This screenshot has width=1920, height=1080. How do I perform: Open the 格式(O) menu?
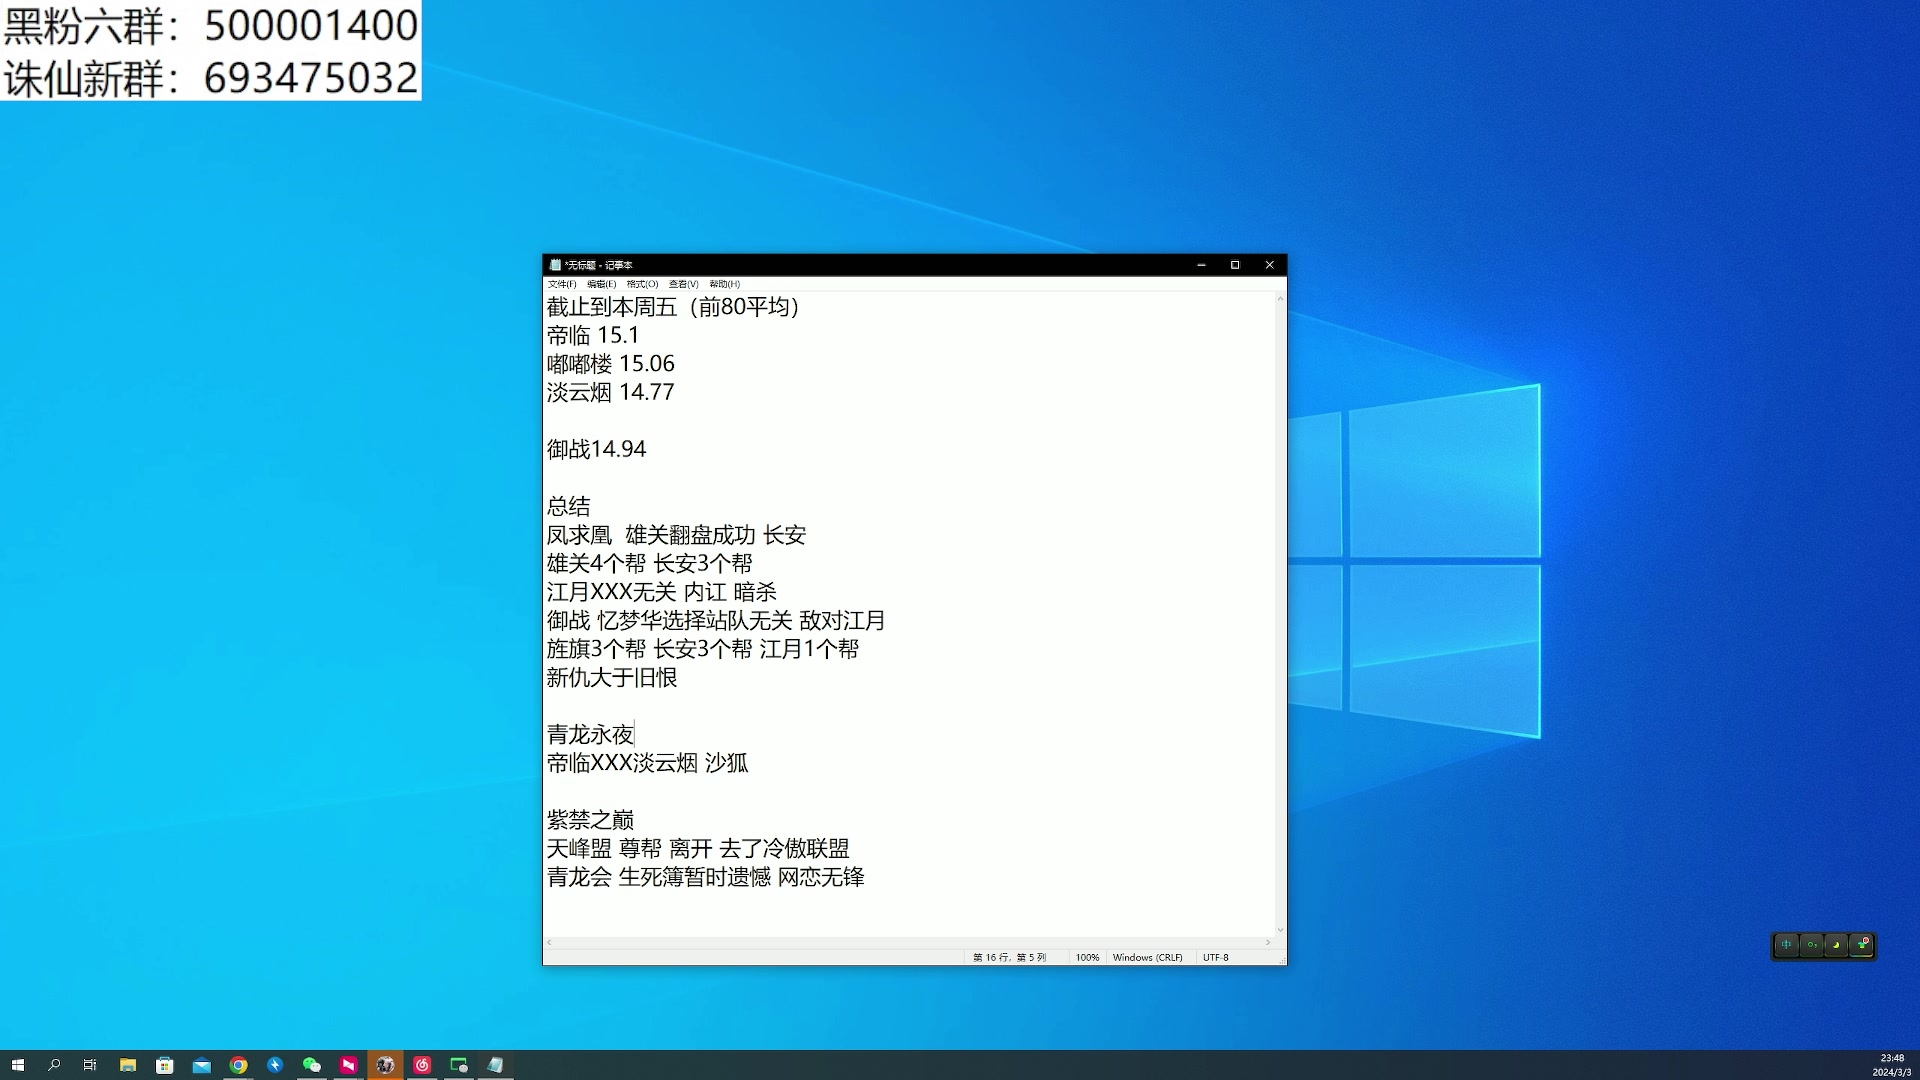[x=642, y=284]
